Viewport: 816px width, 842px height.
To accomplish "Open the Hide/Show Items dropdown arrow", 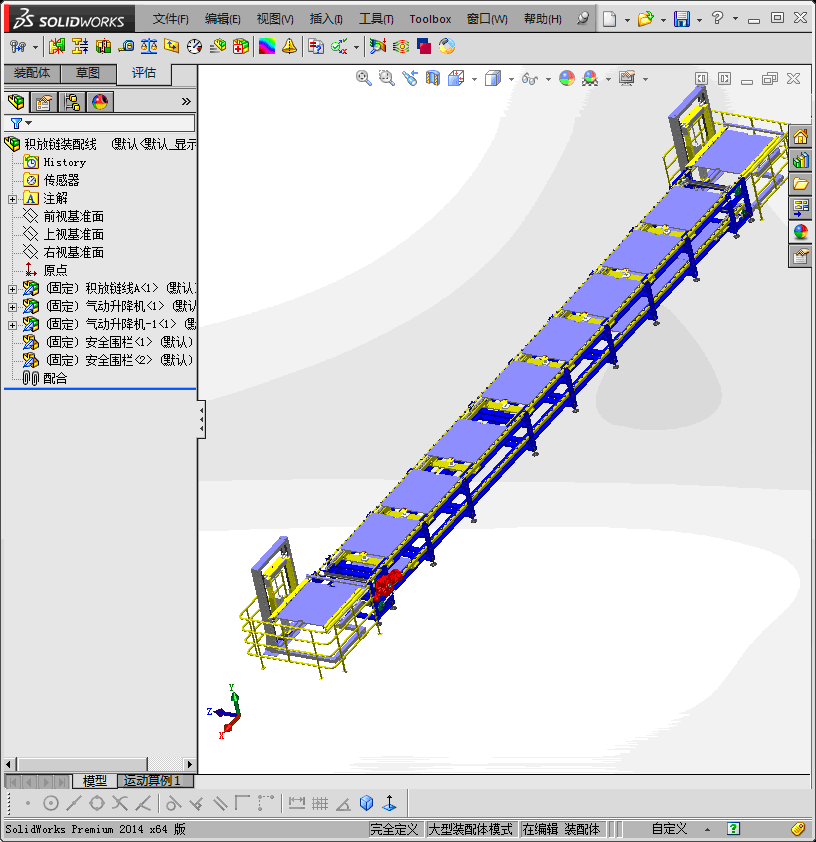I will click(548, 79).
